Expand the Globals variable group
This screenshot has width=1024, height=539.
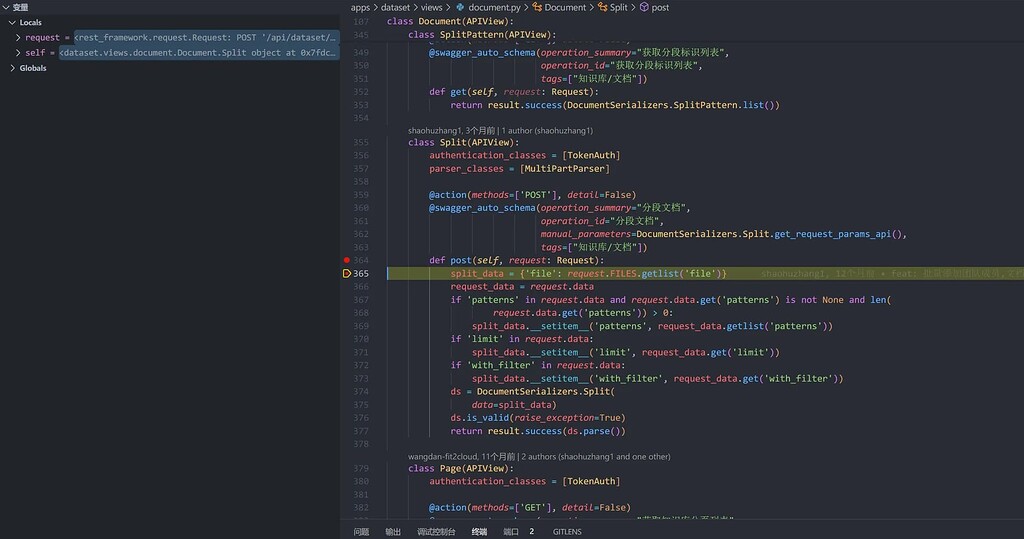12,68
